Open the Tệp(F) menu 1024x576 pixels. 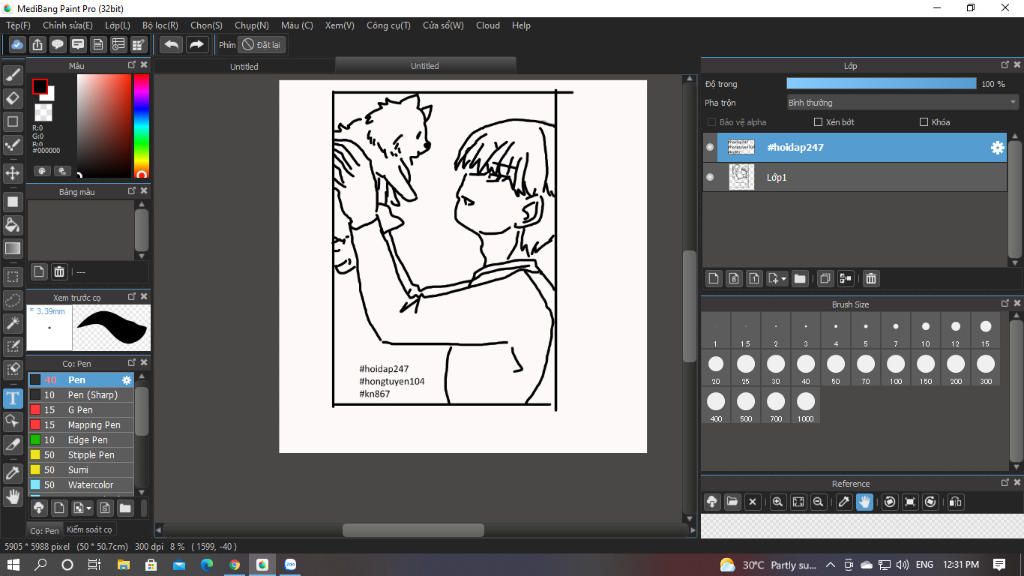coord(18,25)
